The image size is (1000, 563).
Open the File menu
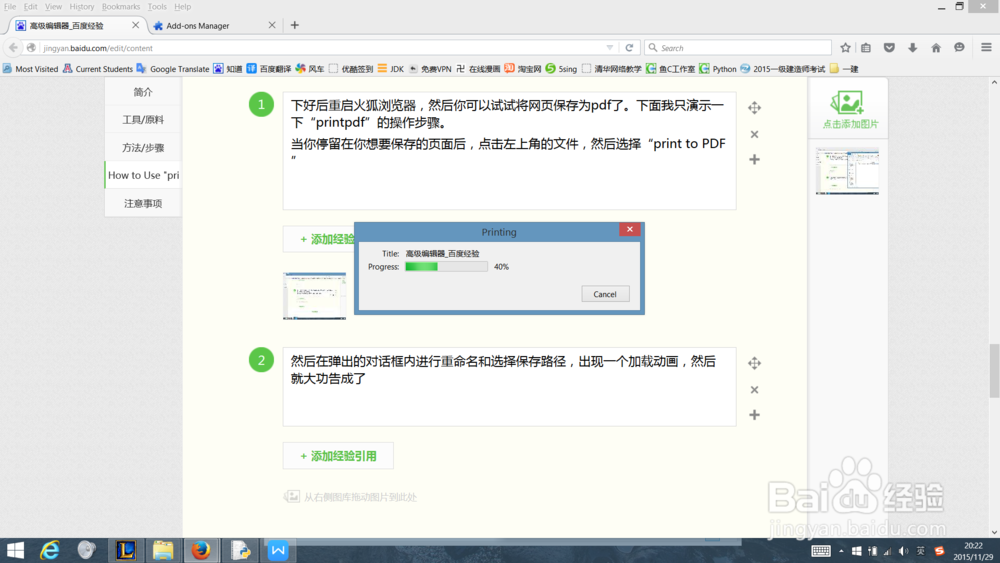(x=10, y=6)
